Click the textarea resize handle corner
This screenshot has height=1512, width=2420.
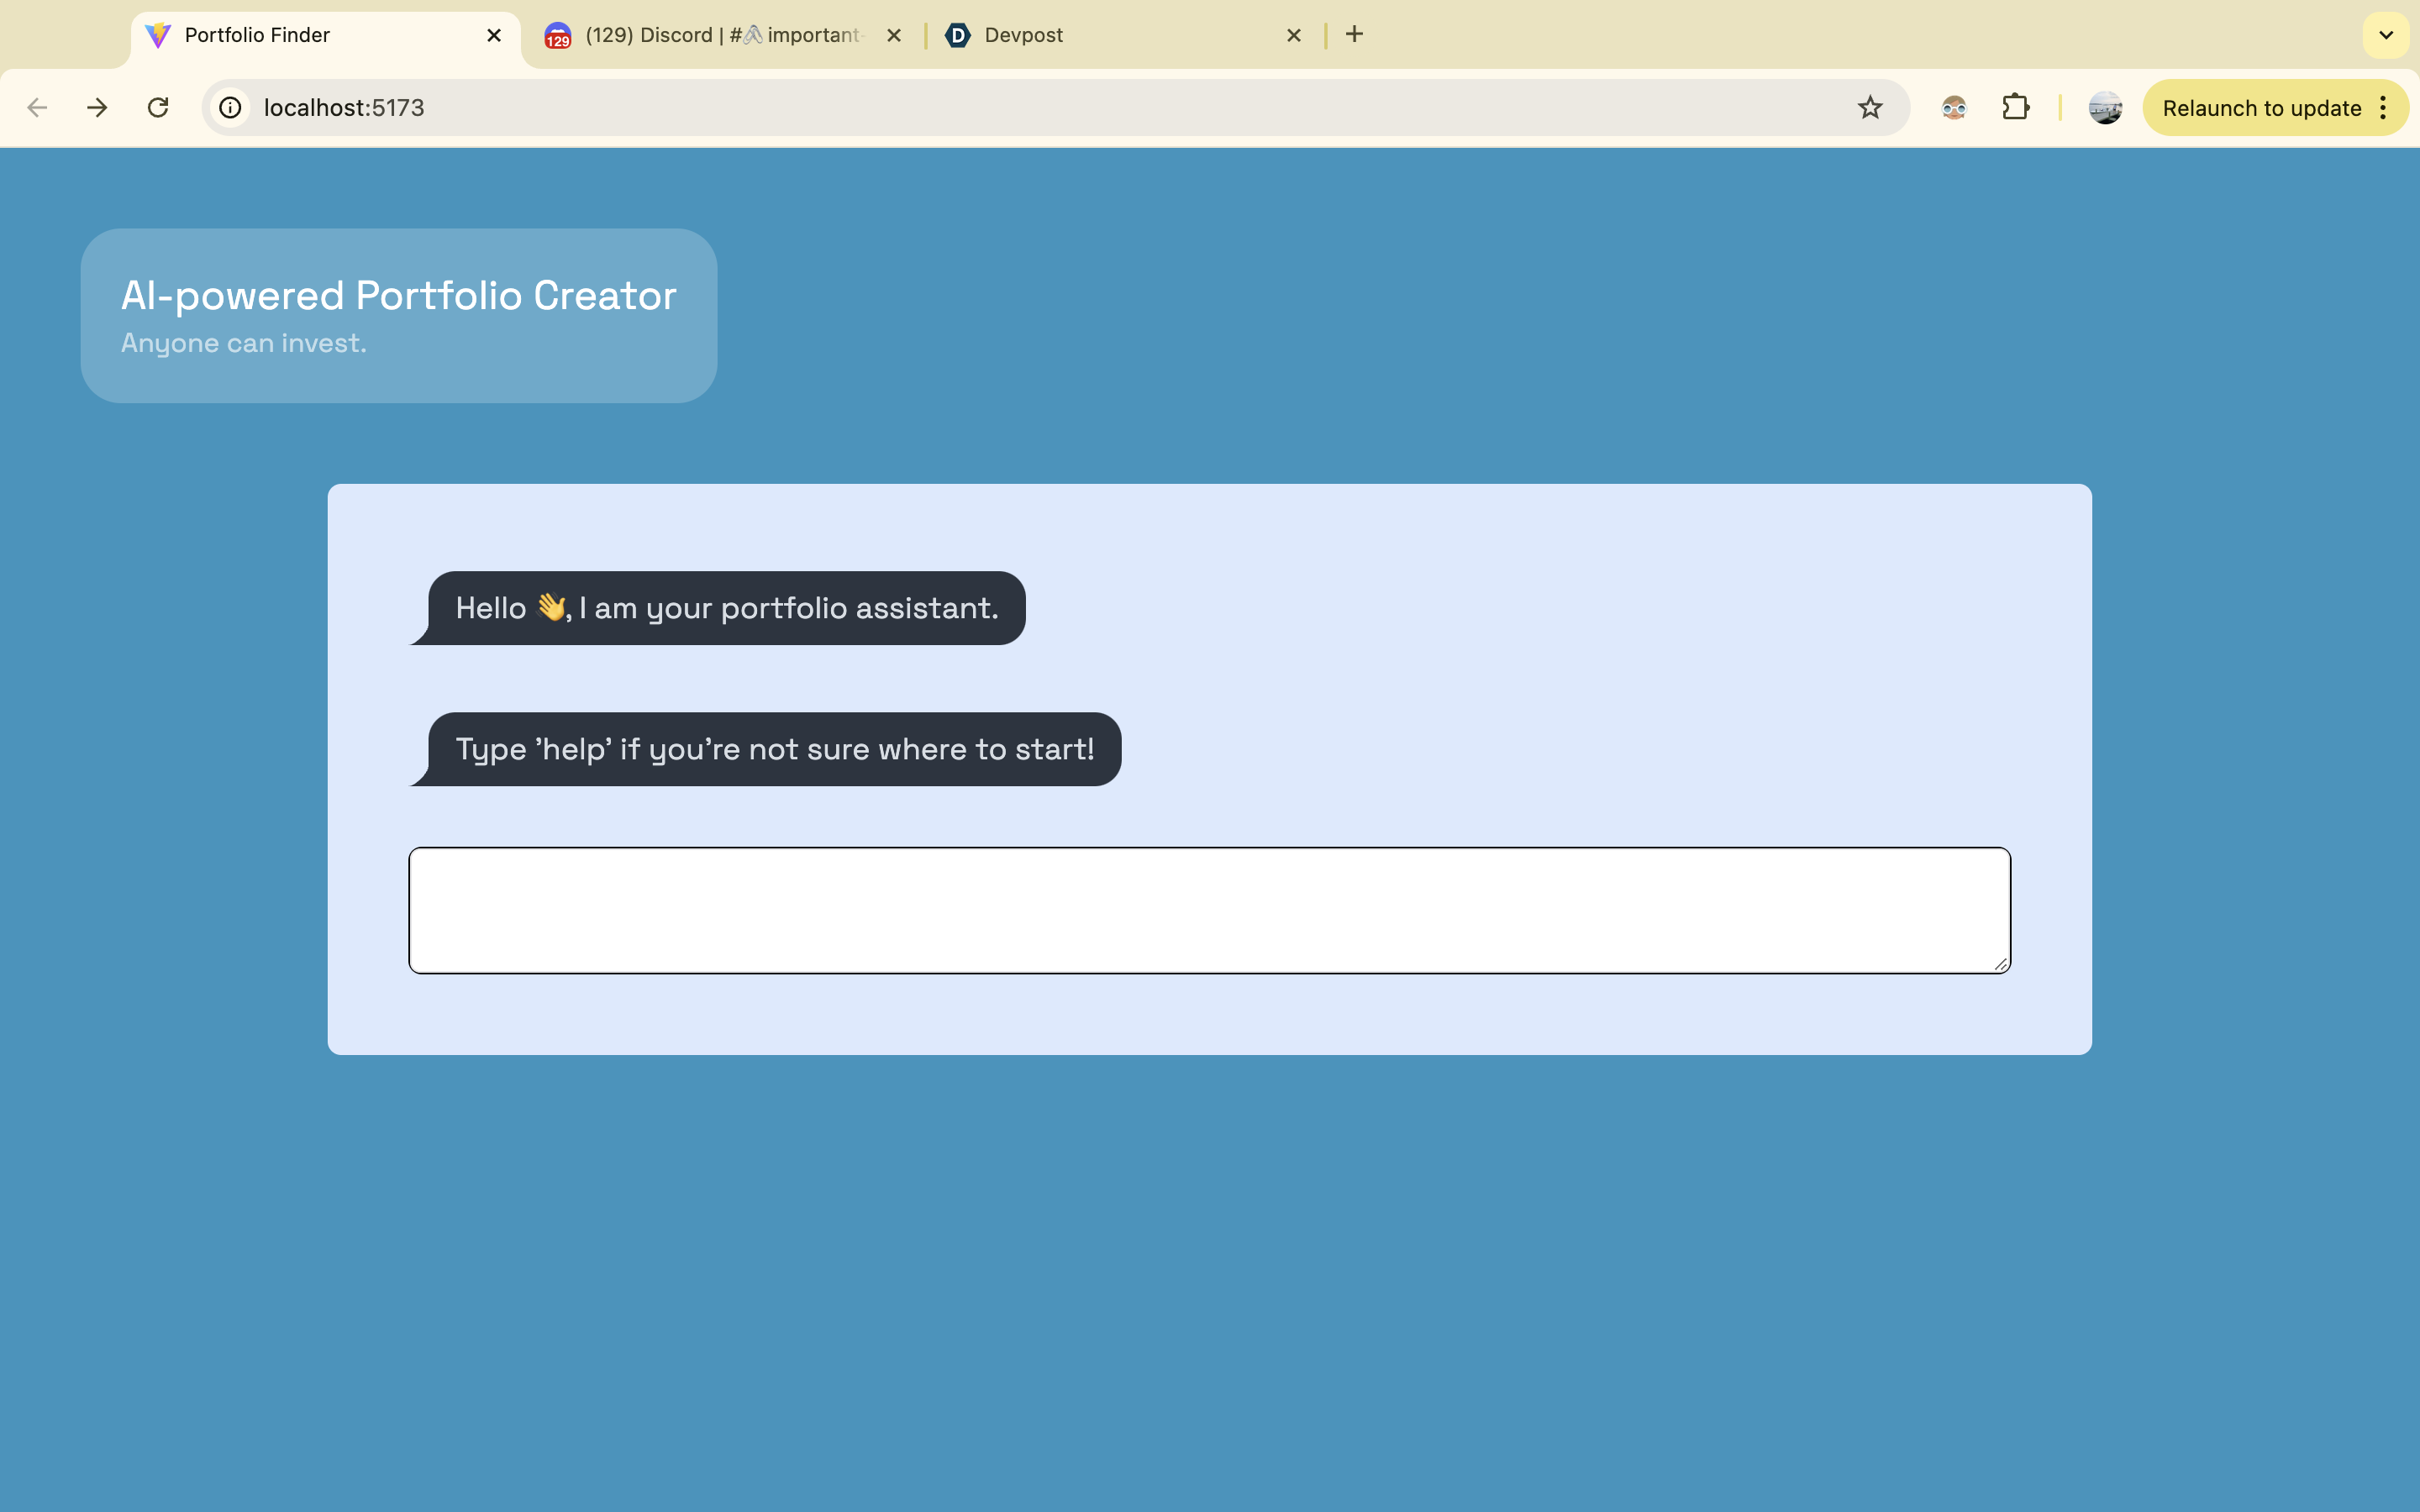[2000, 964]
